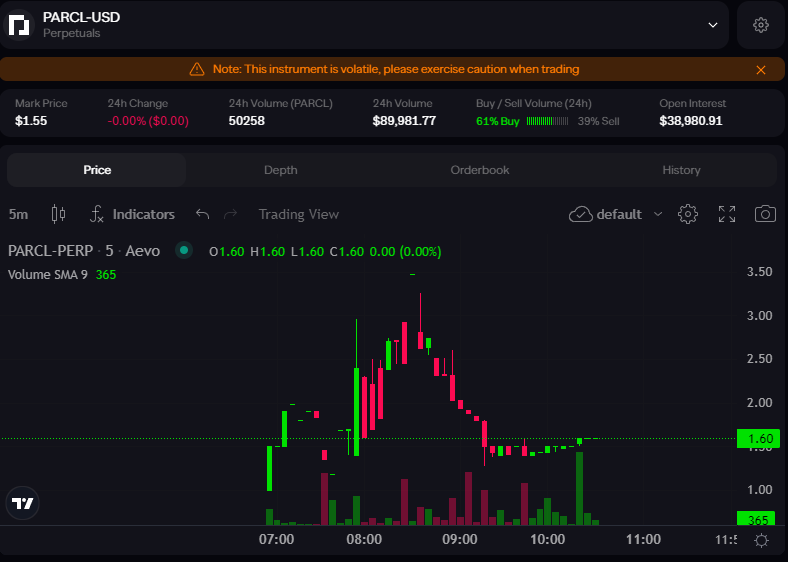Click the 24h Volume (PARCL) value 50258
This screenshot has height=562, width=788.
pos(246,121)
